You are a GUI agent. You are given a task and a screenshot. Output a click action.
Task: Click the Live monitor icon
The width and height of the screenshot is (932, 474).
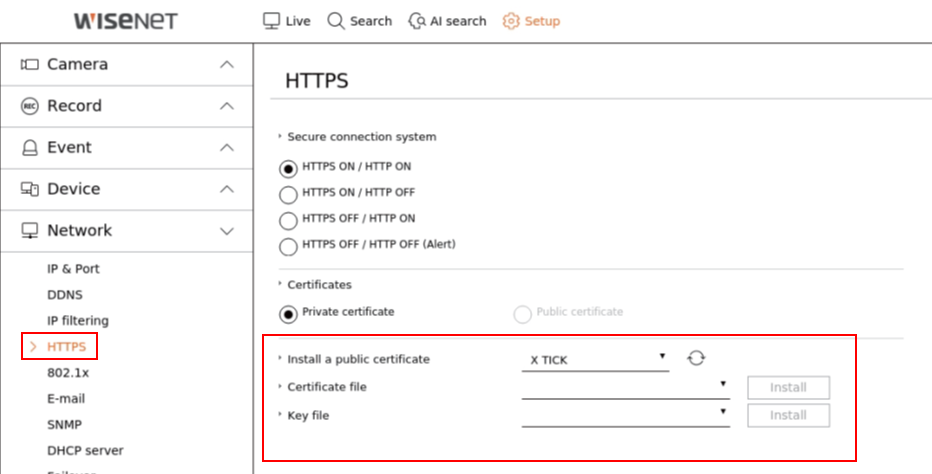(271, 21)
